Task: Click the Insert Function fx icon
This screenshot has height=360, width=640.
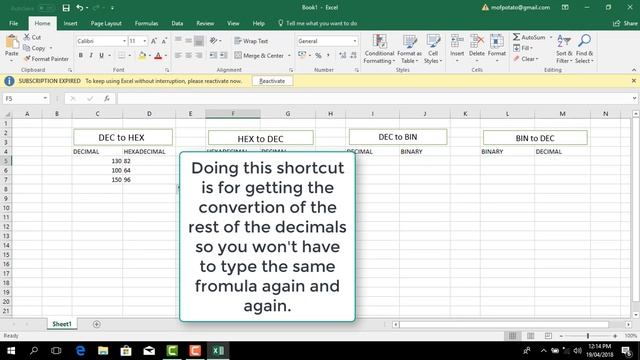Action: tap(107, 98)
